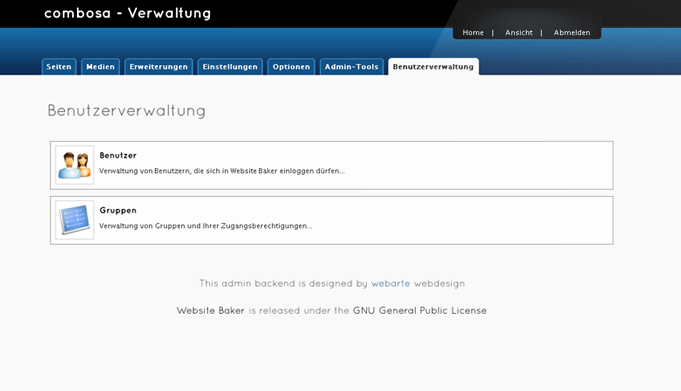Click the Benutzerverwaltung page heading
The height and width of the screenshot is (391, 681).
126,111
